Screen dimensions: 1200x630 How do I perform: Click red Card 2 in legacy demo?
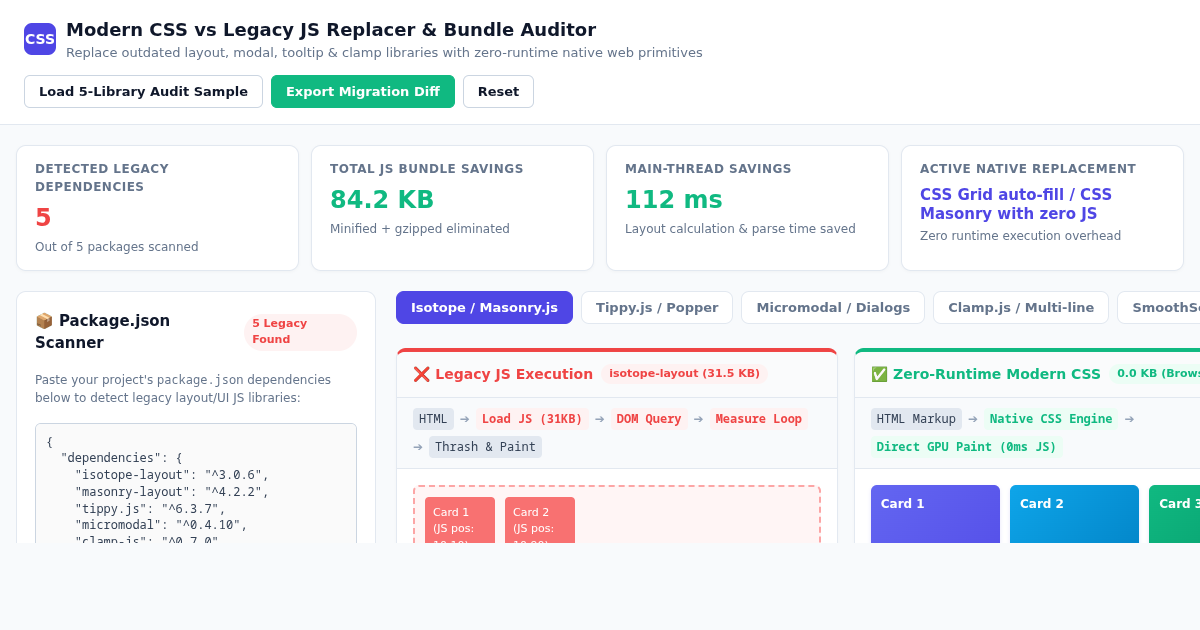pos(540,520)
